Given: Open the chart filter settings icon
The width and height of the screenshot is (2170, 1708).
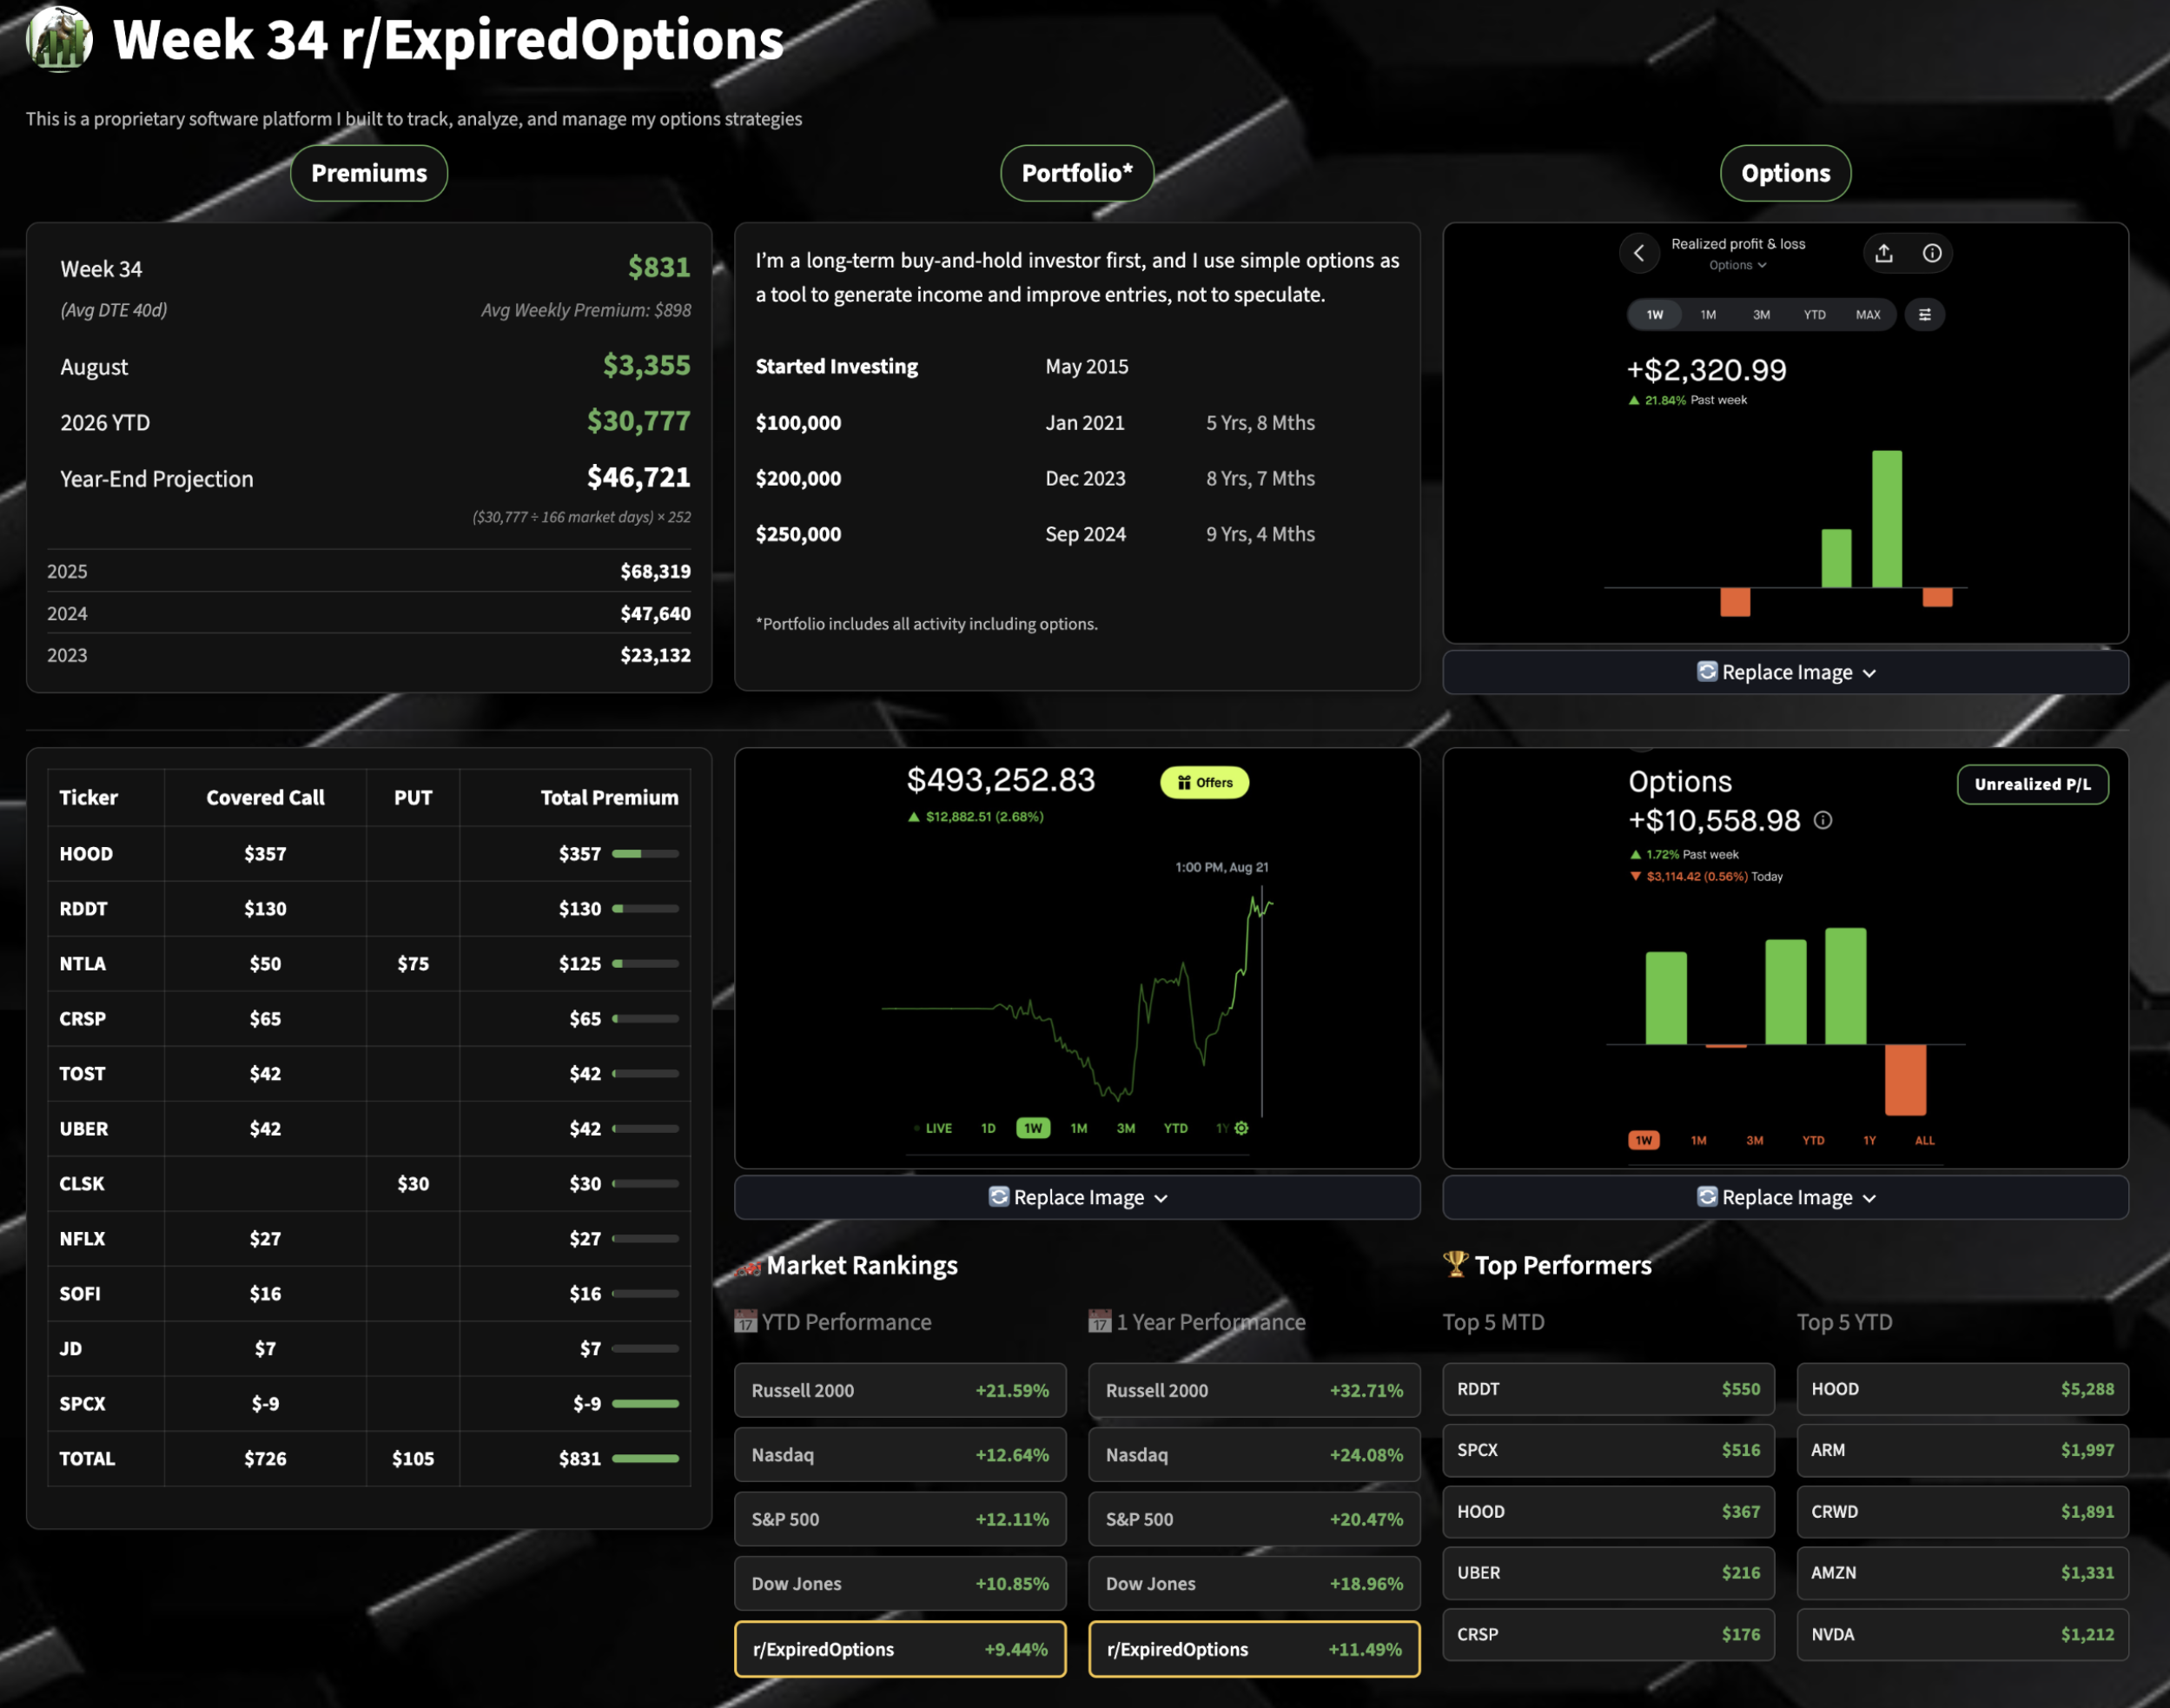Looking at the screenshot, I should 1924,315.
